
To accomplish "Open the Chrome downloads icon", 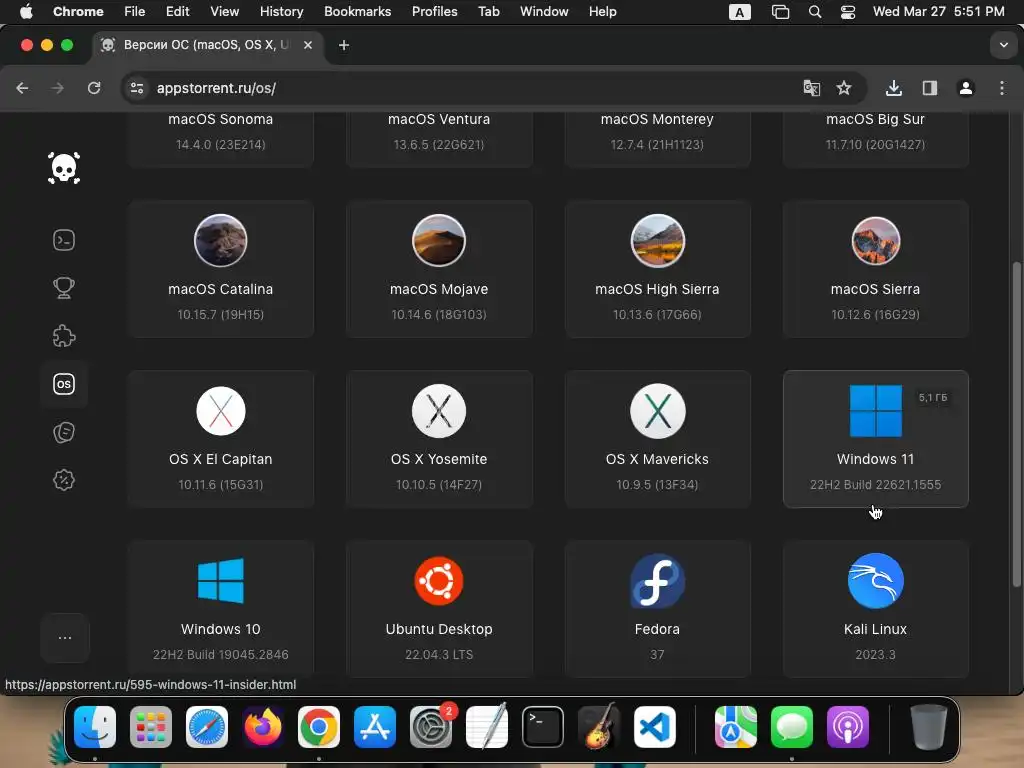I will click(x=893, y=88).
